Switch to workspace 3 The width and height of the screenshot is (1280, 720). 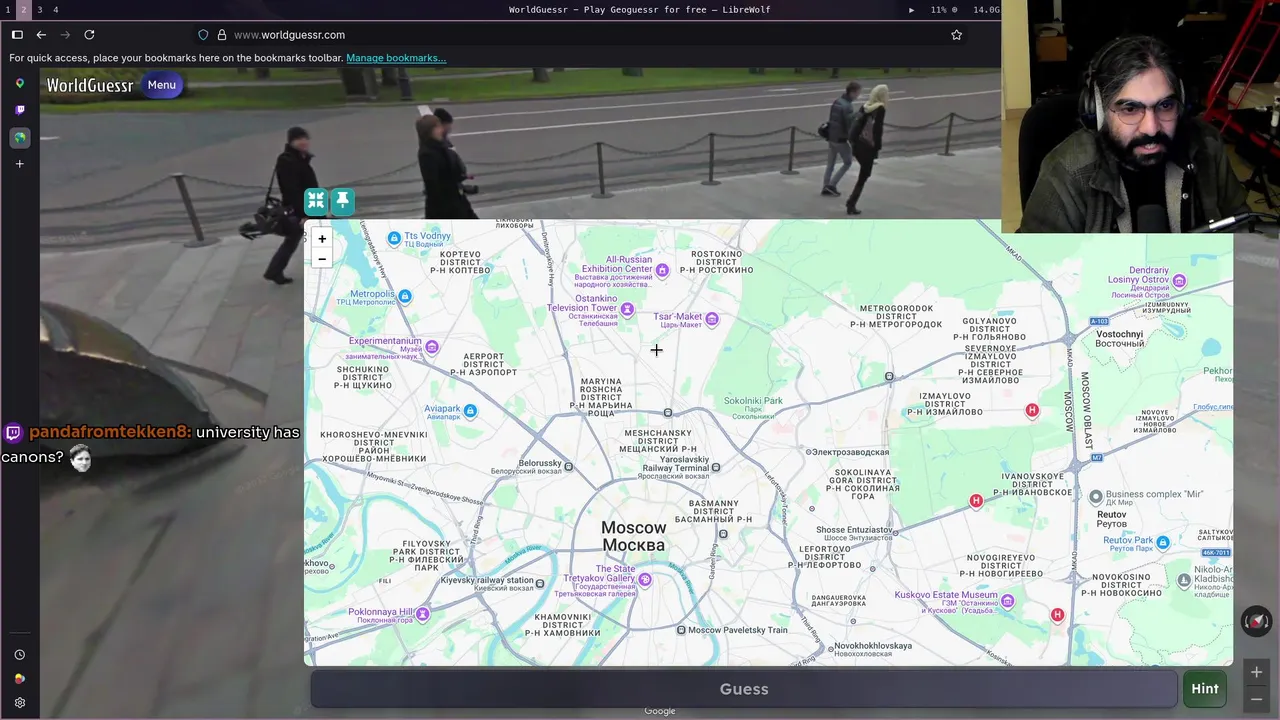(x=39, y=9)
